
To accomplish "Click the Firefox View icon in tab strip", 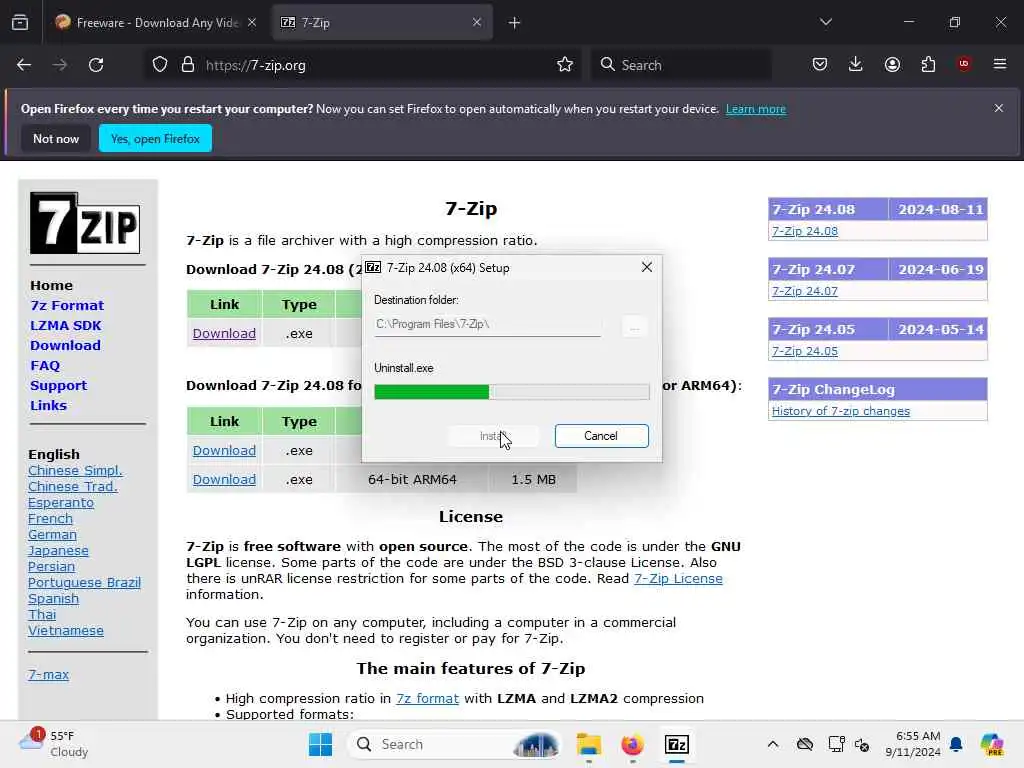I will pyautogui.click(x=20, y=23).
